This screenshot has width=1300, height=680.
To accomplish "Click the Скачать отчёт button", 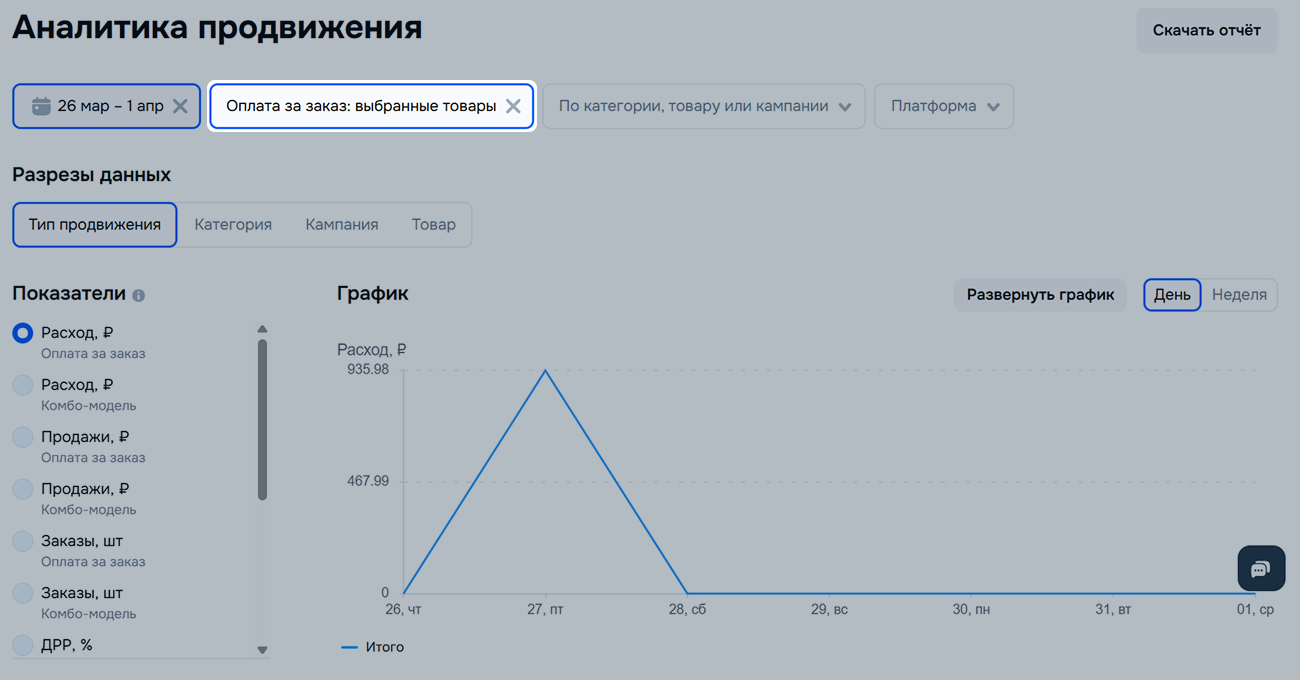I will [1206, 30].
